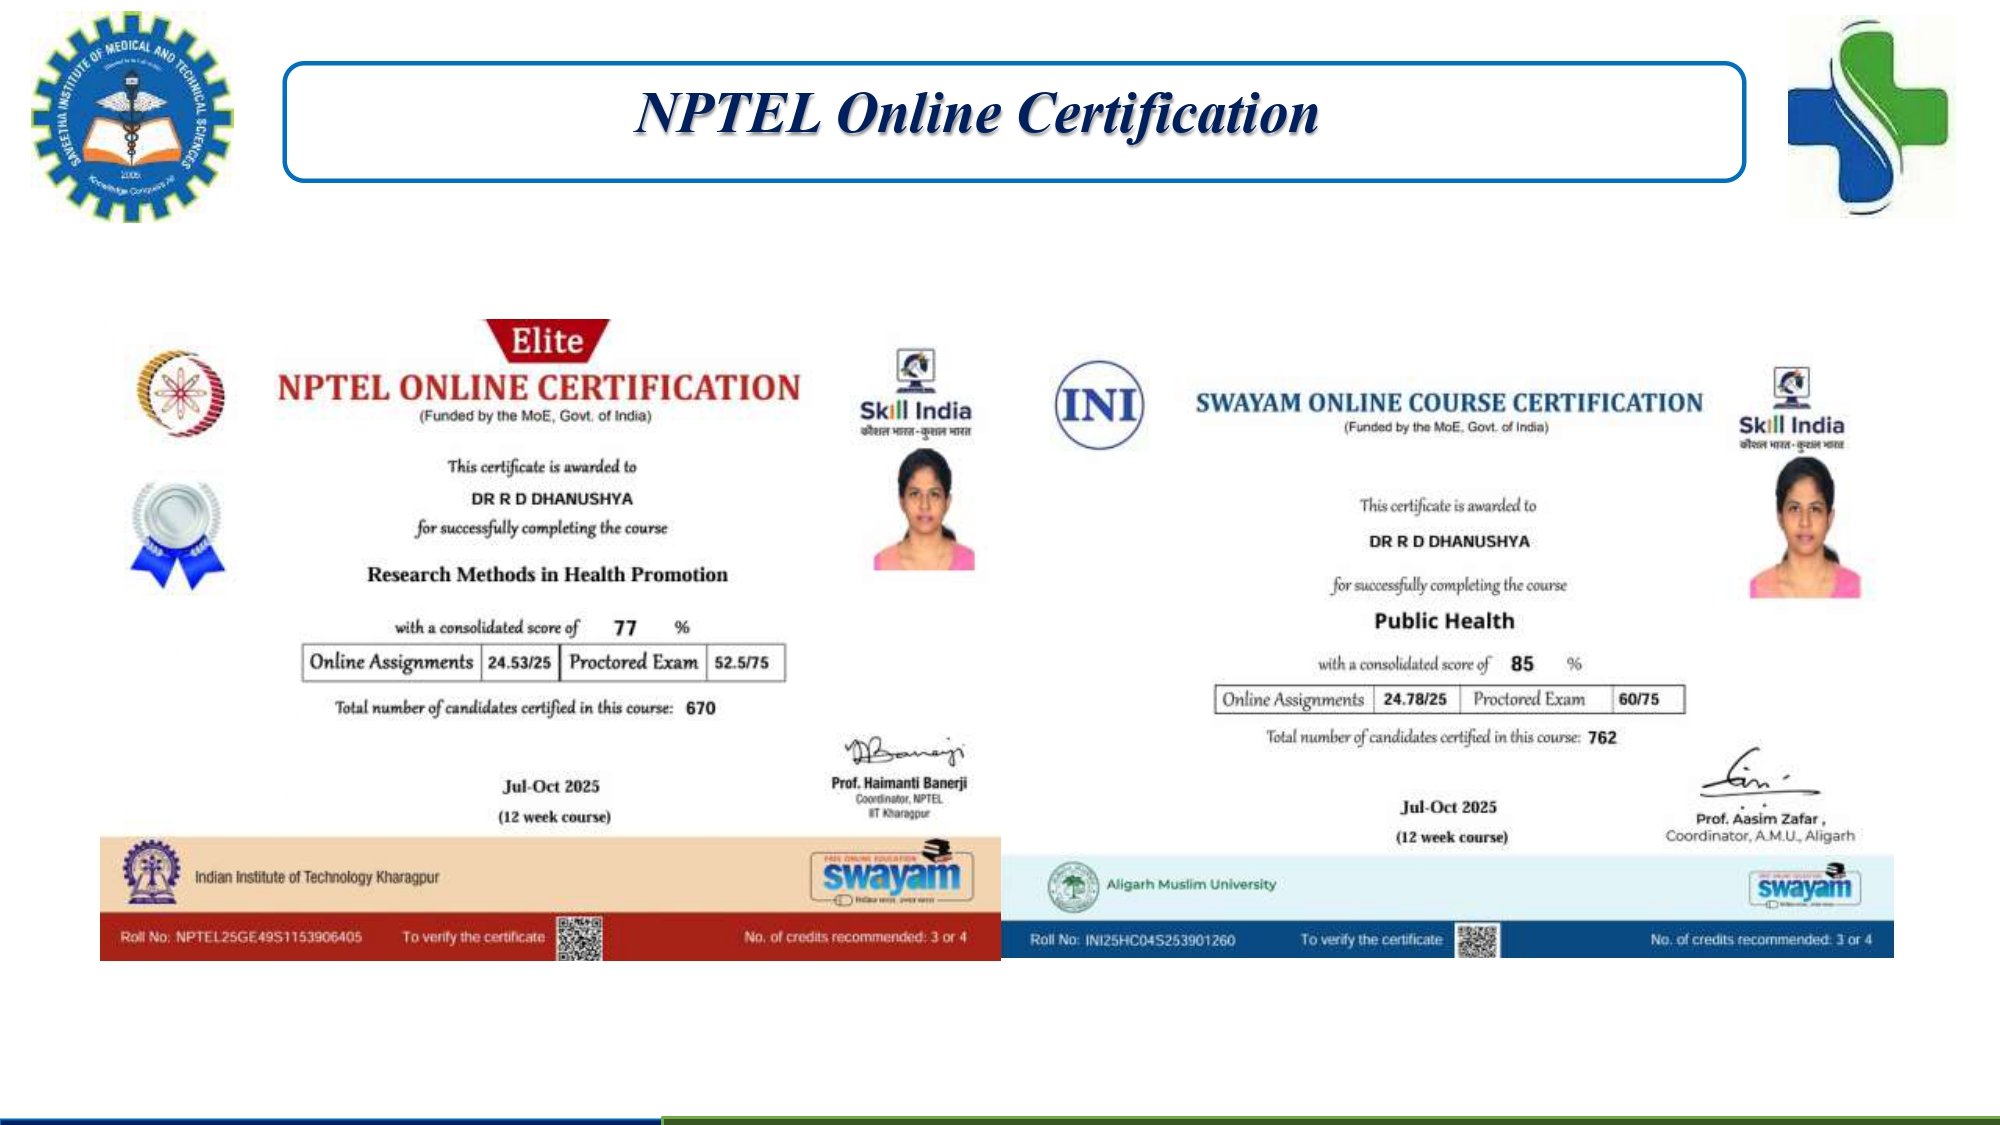Select the NPTEL Online Certification title
2000x1125 pixels.
(977, 113)
